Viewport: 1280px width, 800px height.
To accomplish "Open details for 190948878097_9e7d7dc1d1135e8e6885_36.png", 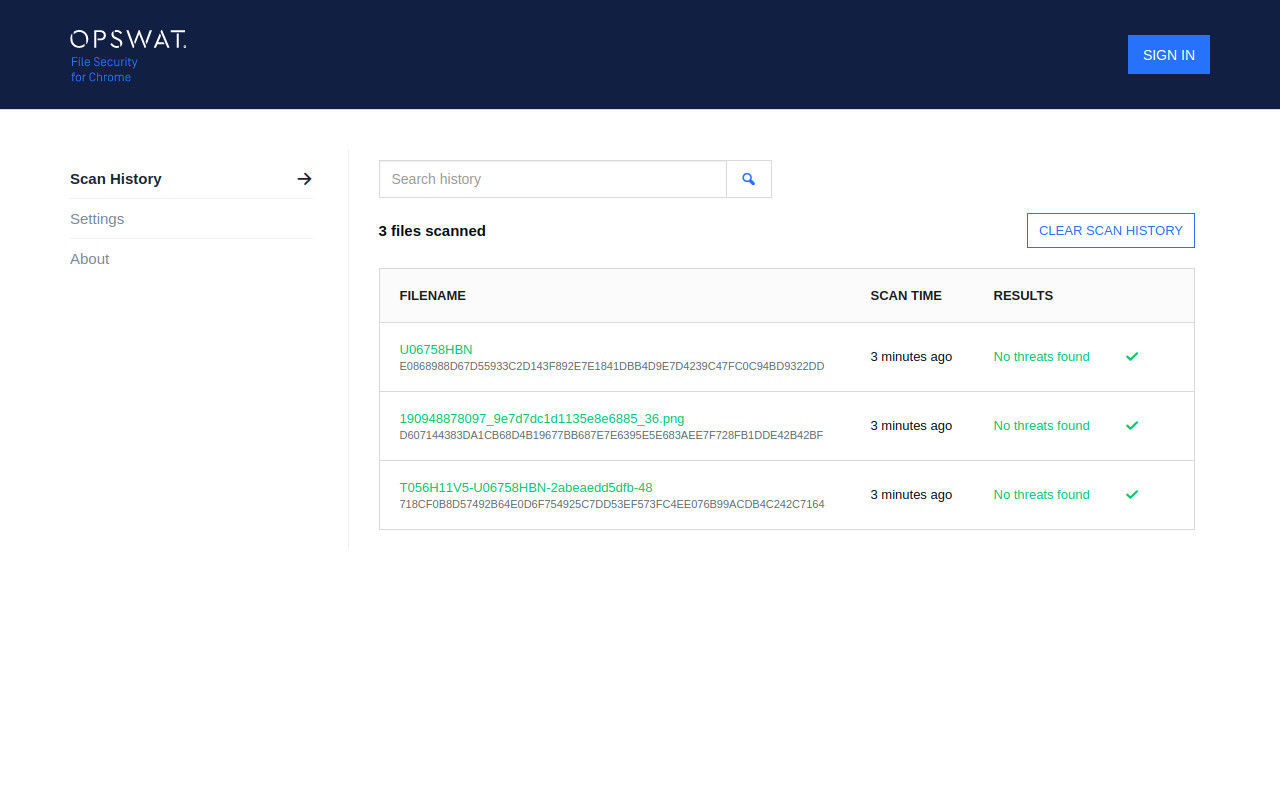I will point(541,418).
